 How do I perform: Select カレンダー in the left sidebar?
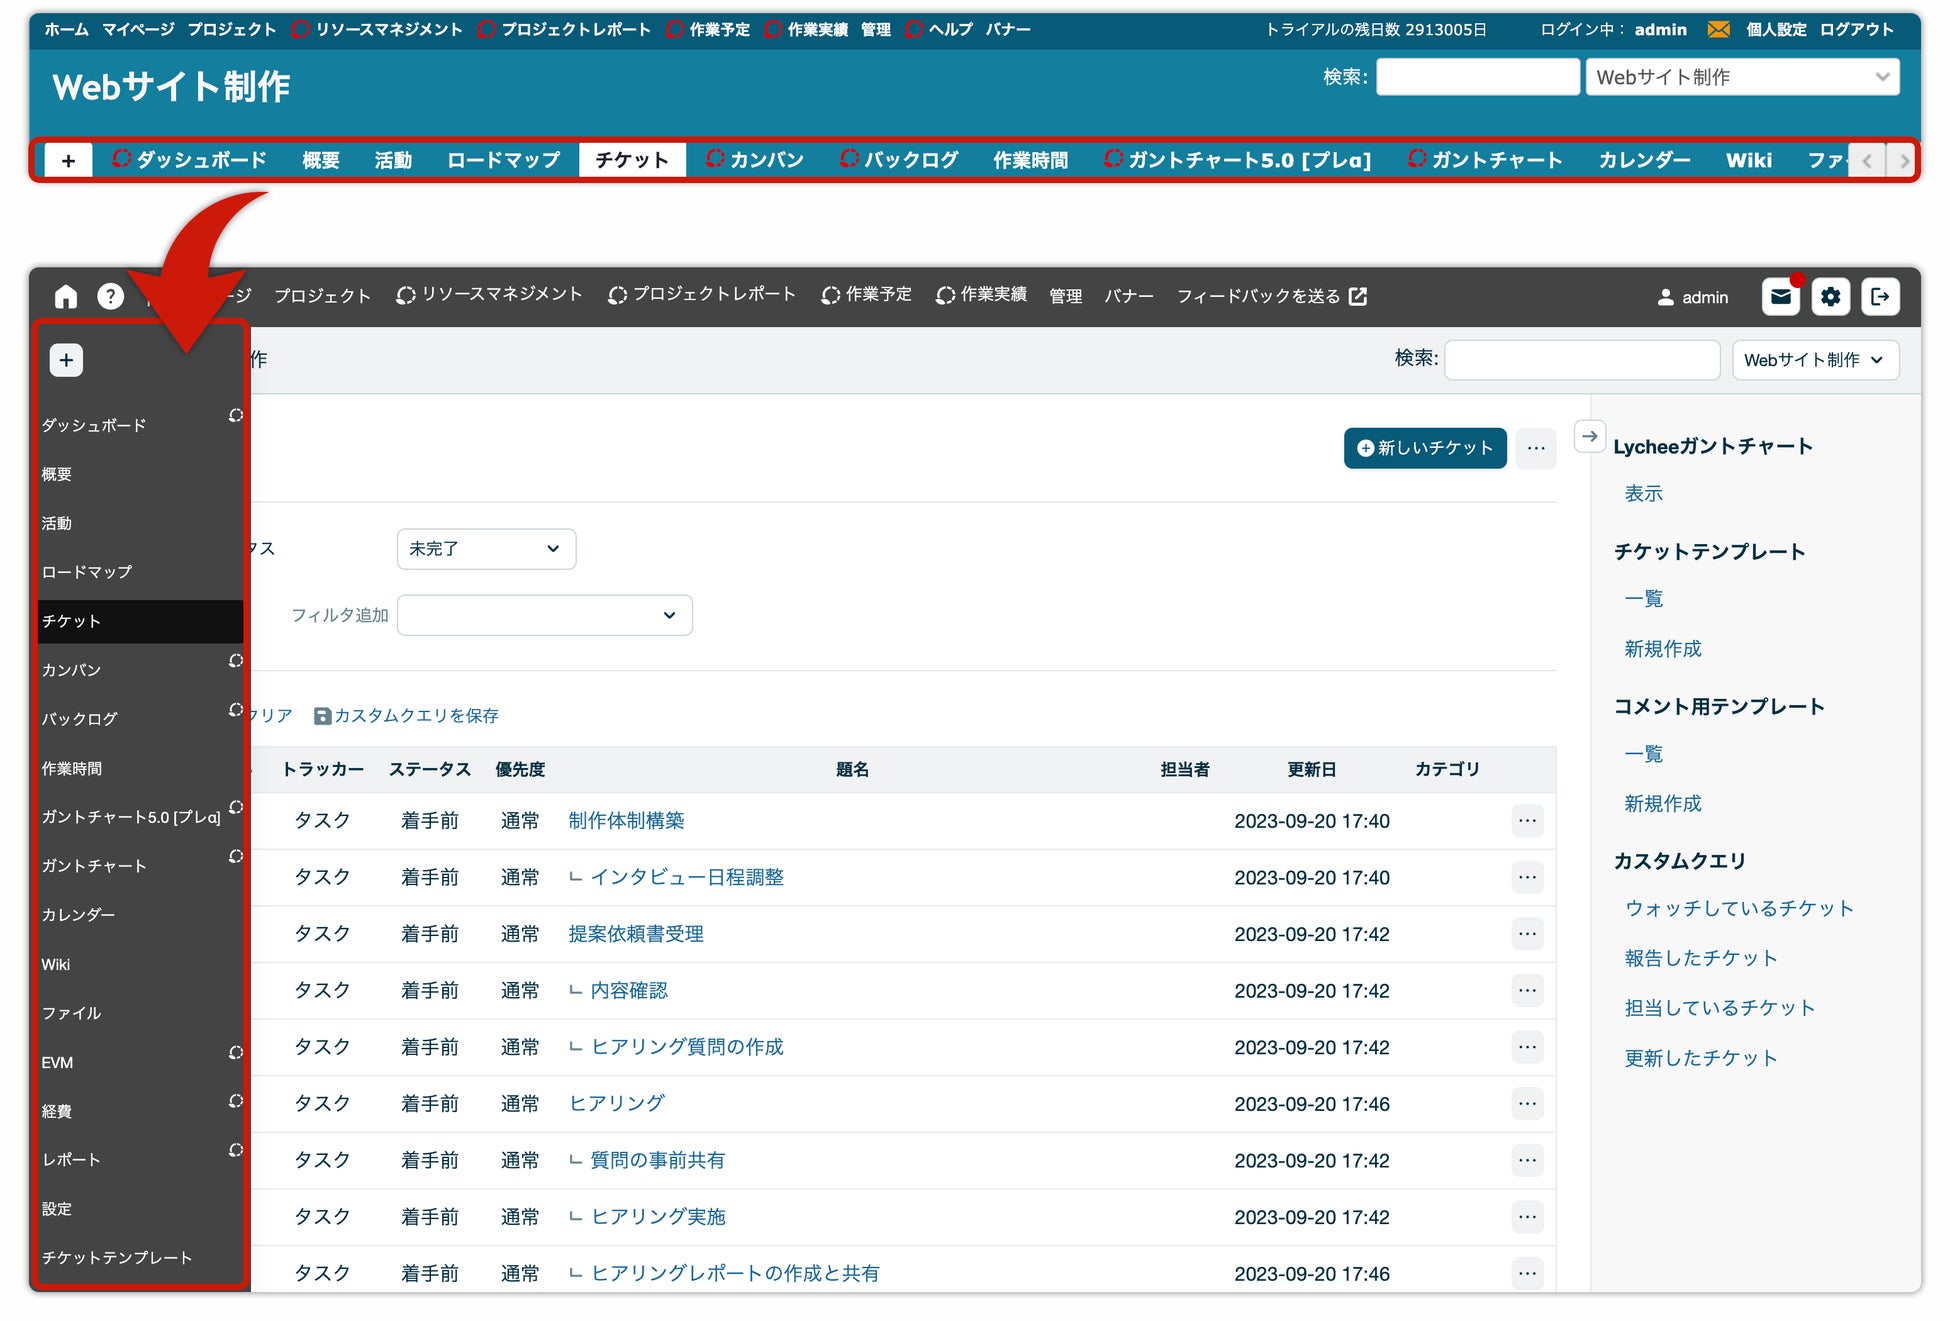[78, 915]
